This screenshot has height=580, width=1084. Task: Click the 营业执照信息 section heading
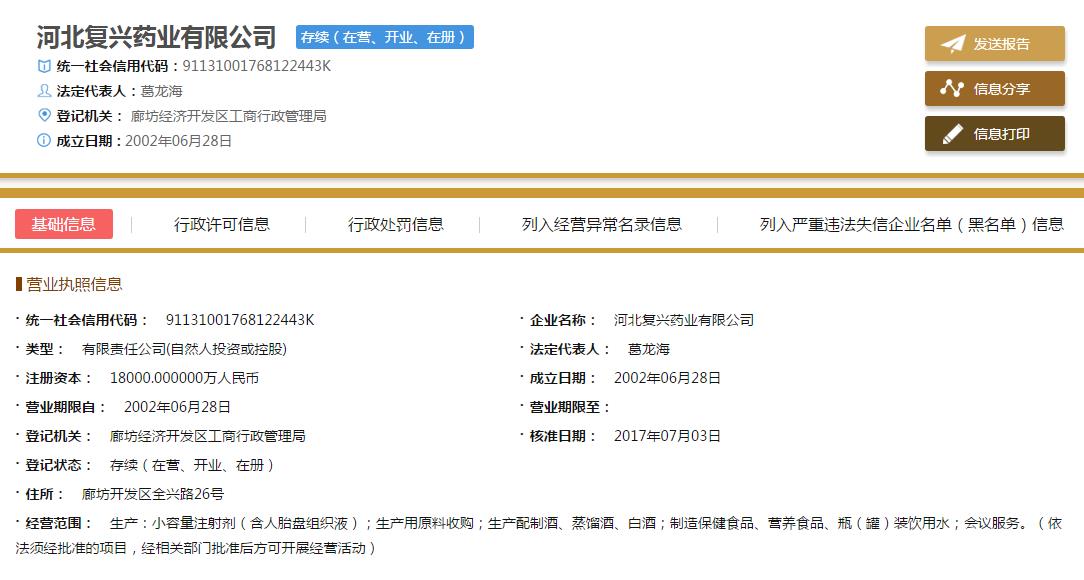(x=74, y=284)
